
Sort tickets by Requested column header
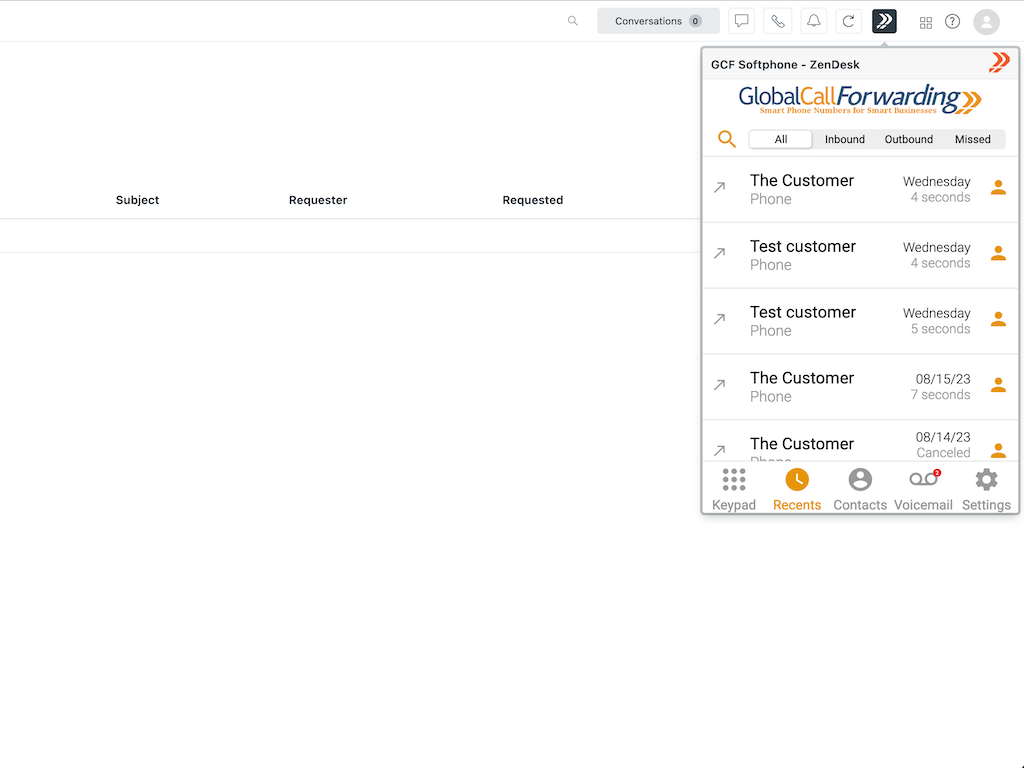coord(532,200)
